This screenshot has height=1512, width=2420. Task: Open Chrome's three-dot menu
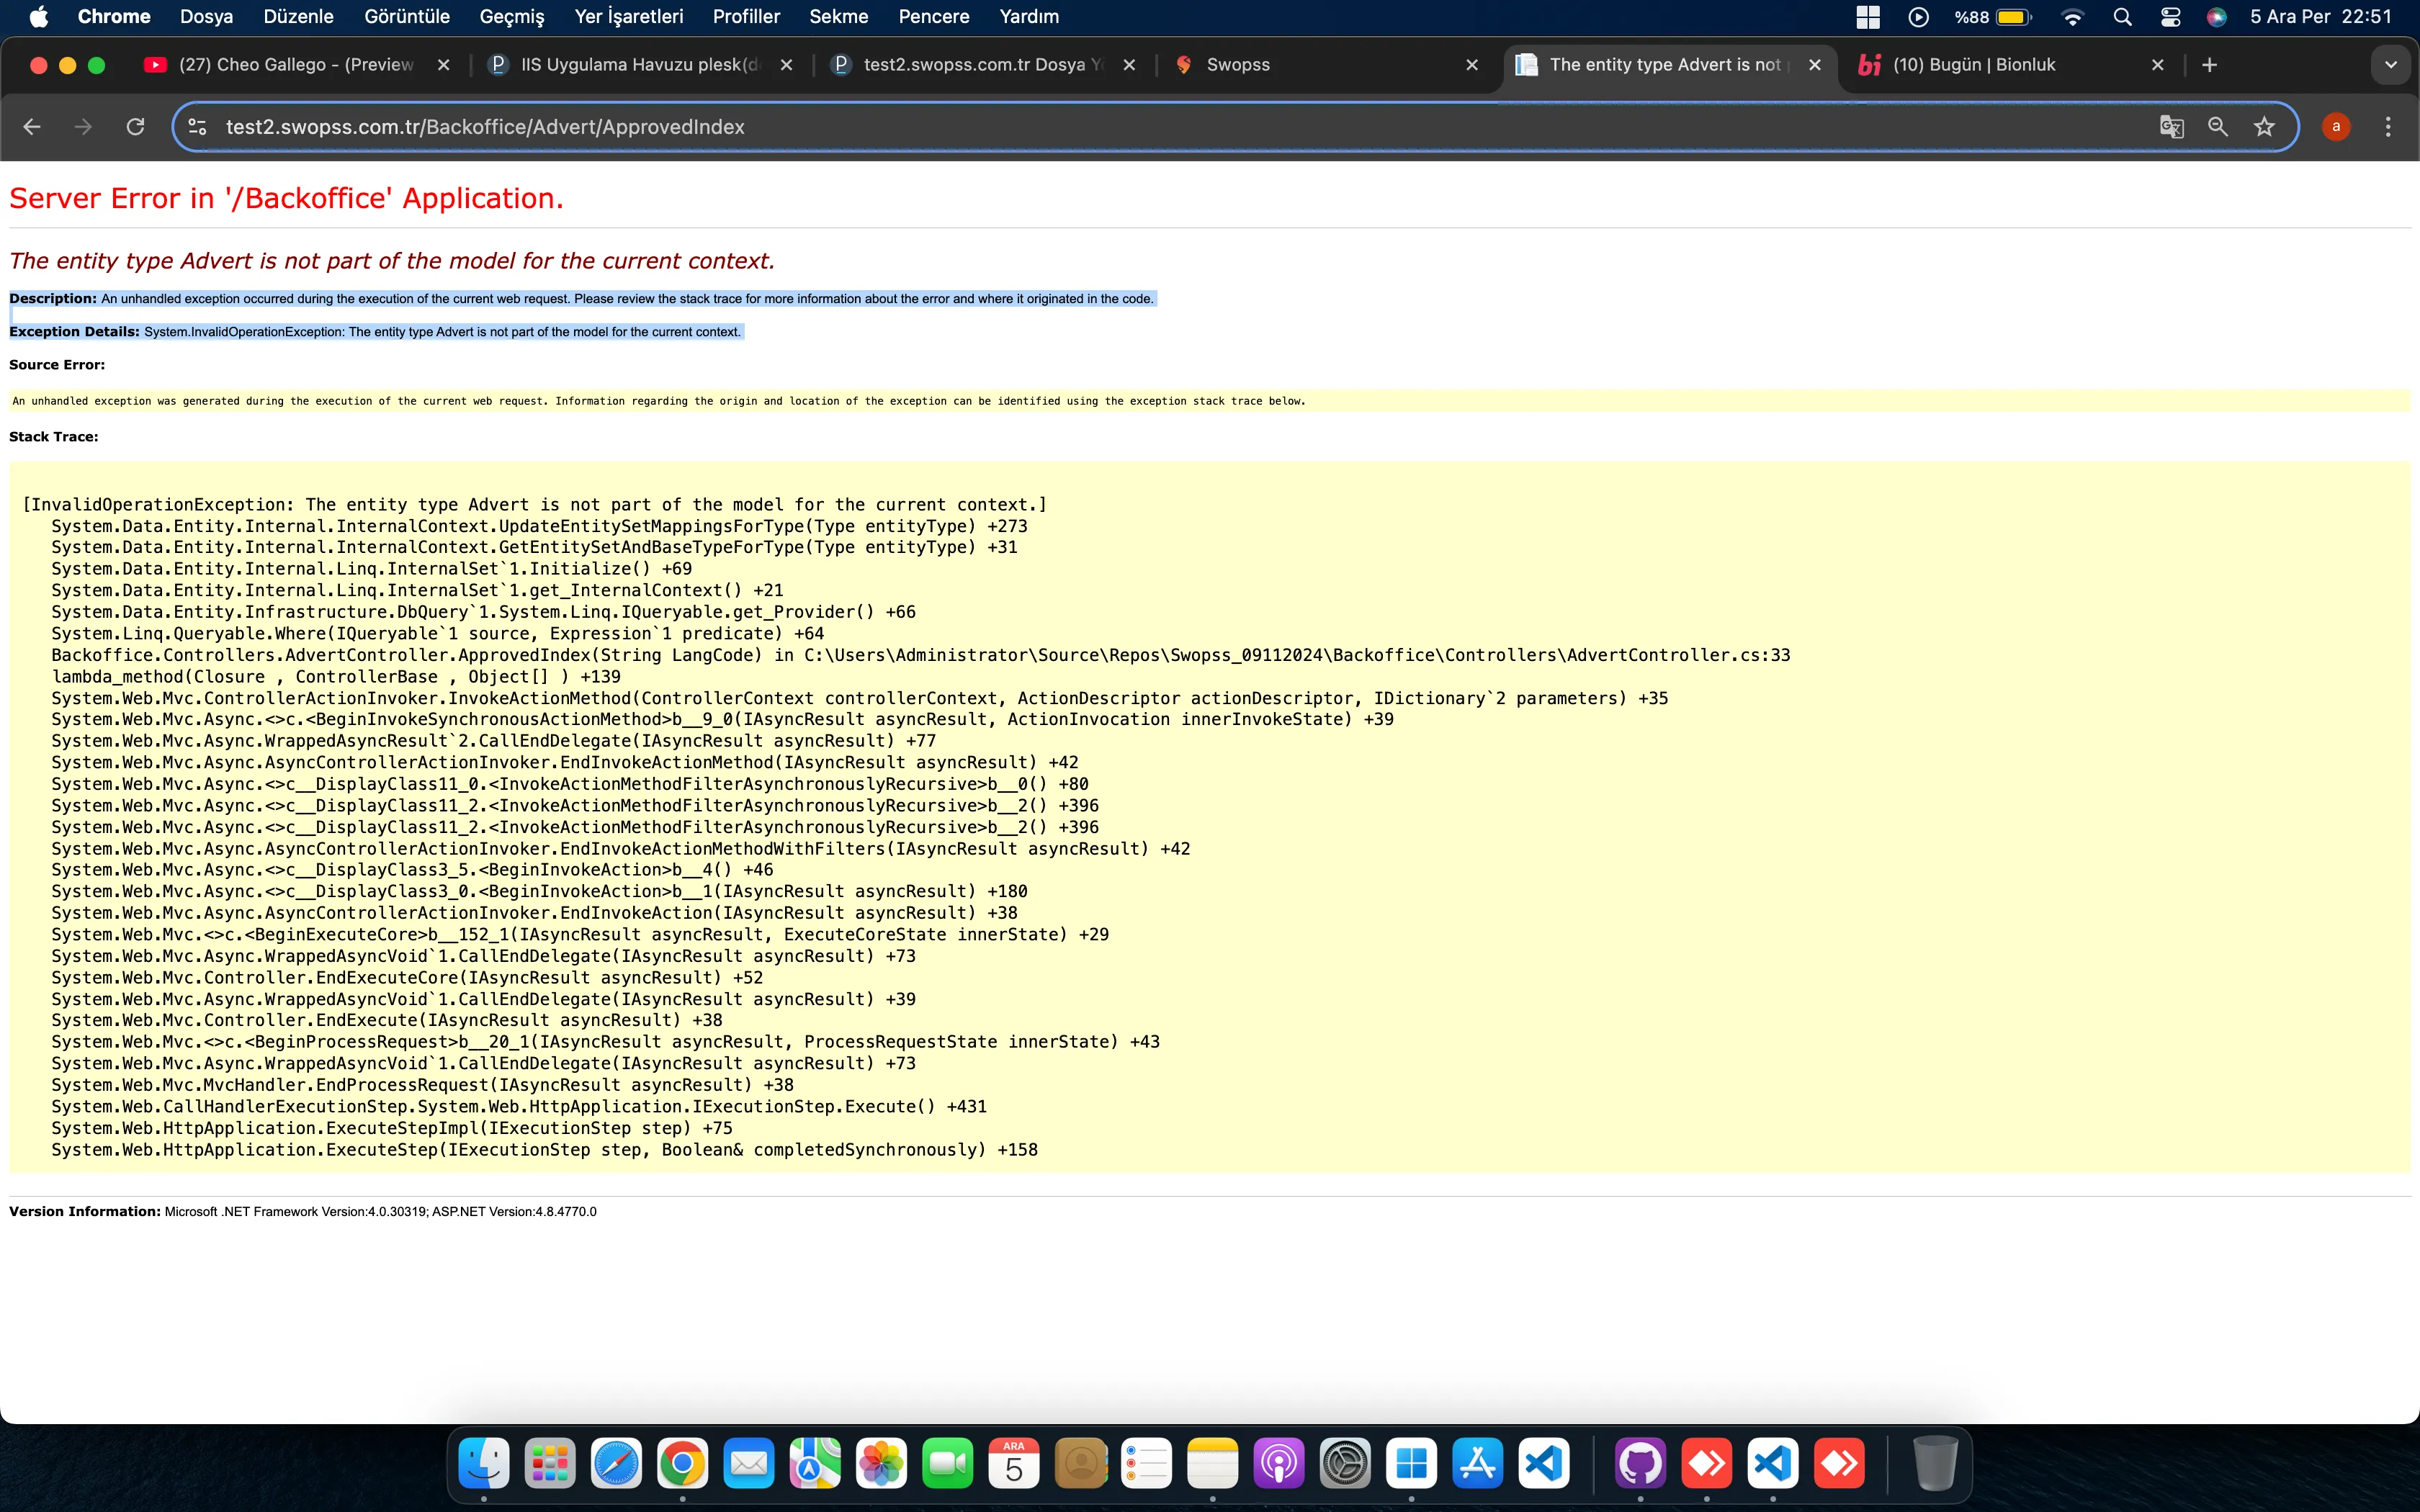click(2388, 127)
